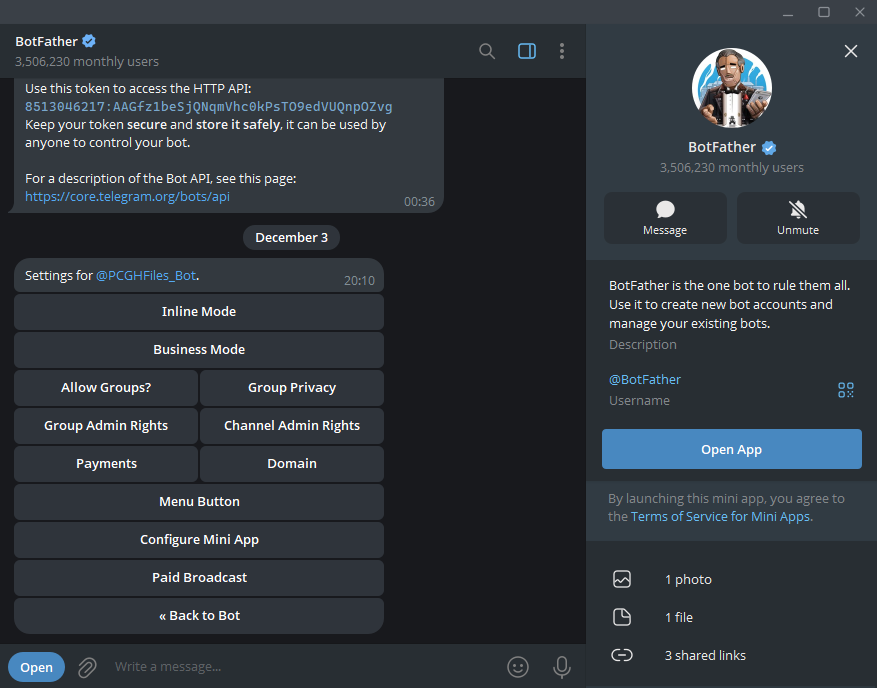Select the Inline Mode bot setting
The image size is (877, 688).
(199, 312)
